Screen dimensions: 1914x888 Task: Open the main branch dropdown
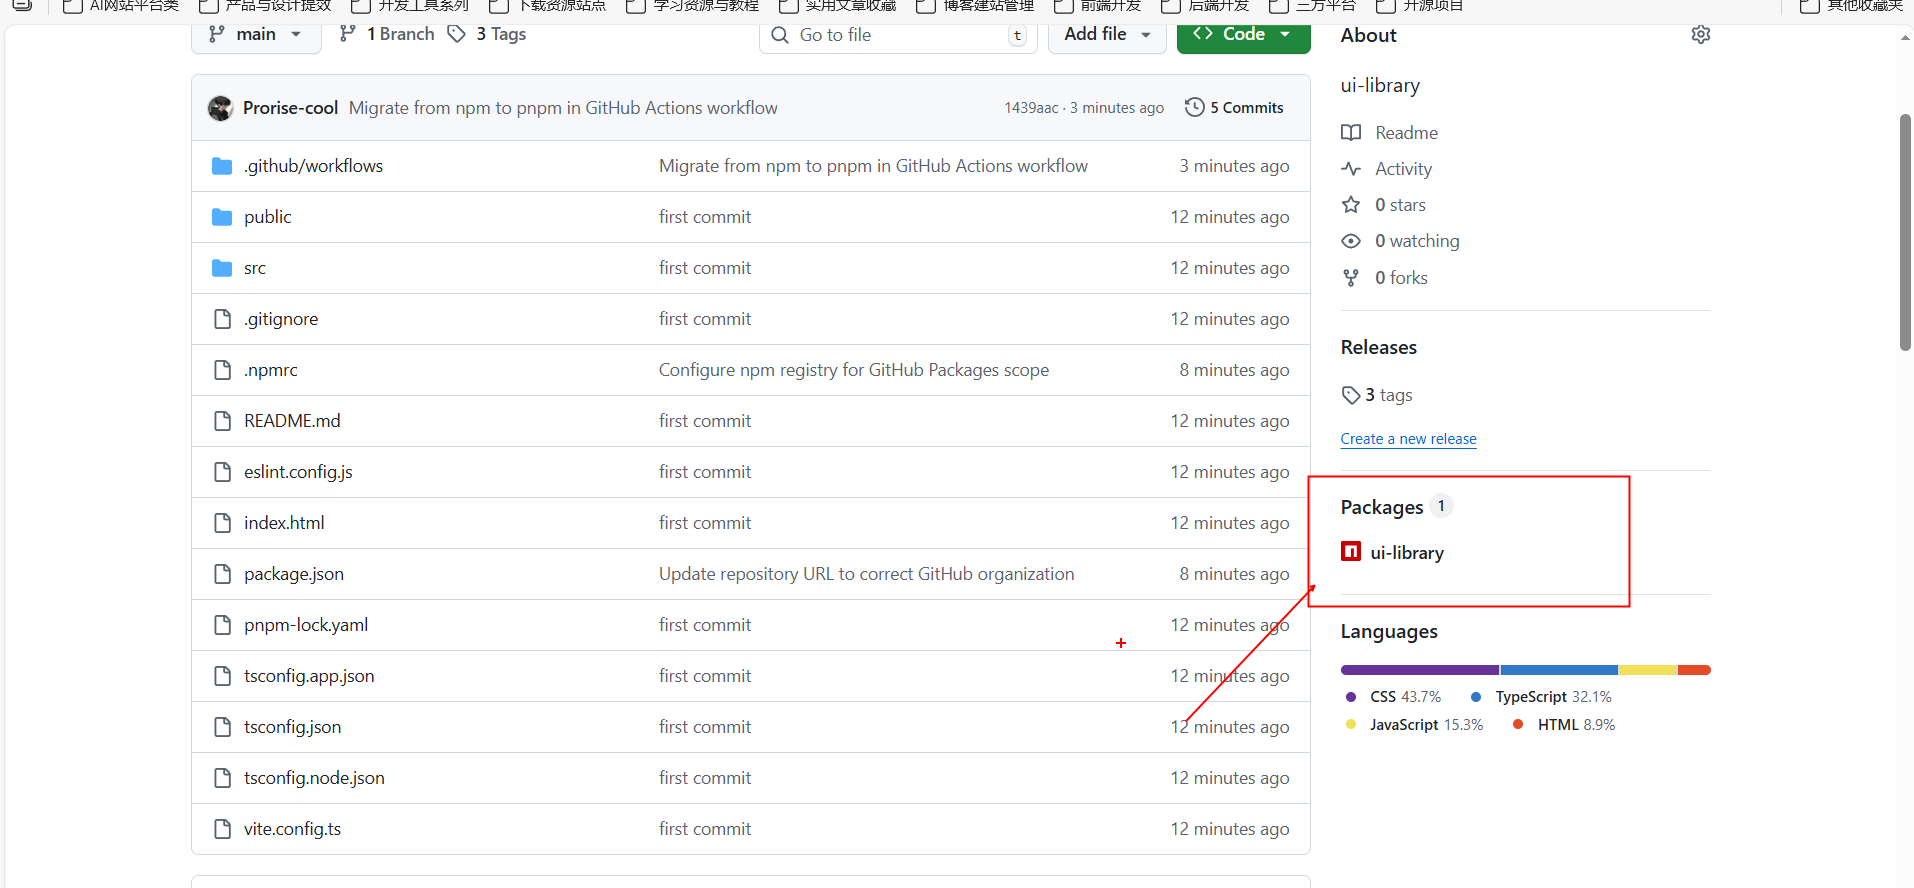(x=255, y=35)
